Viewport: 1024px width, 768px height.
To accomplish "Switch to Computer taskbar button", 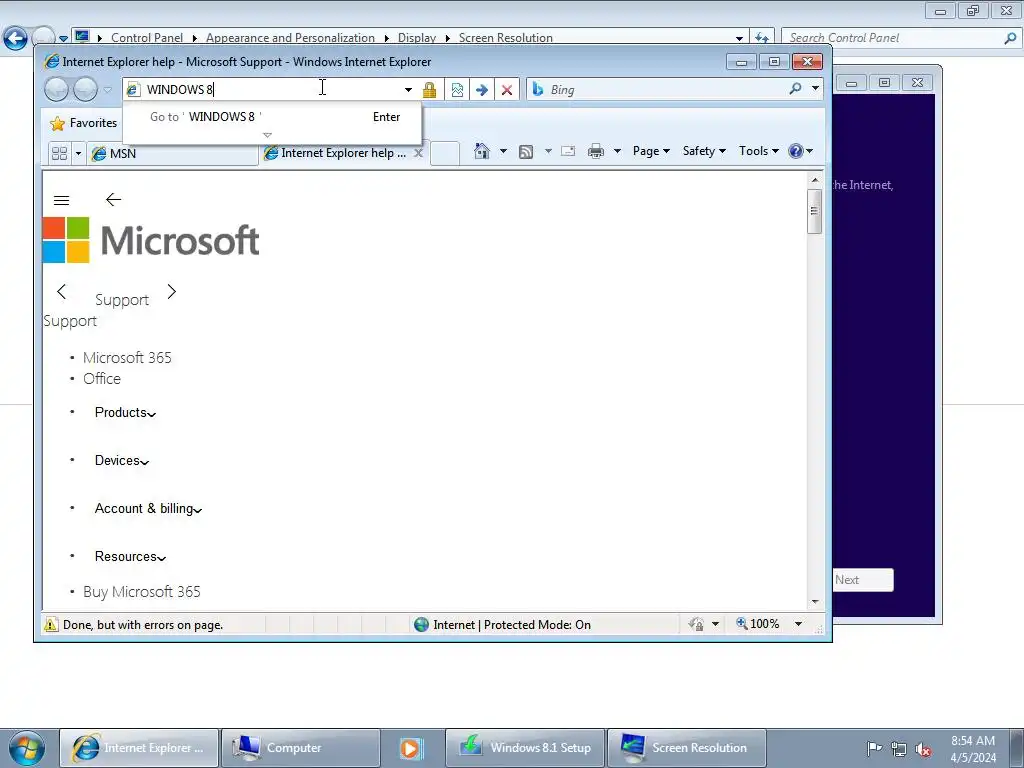I will (x=300, y=748).
